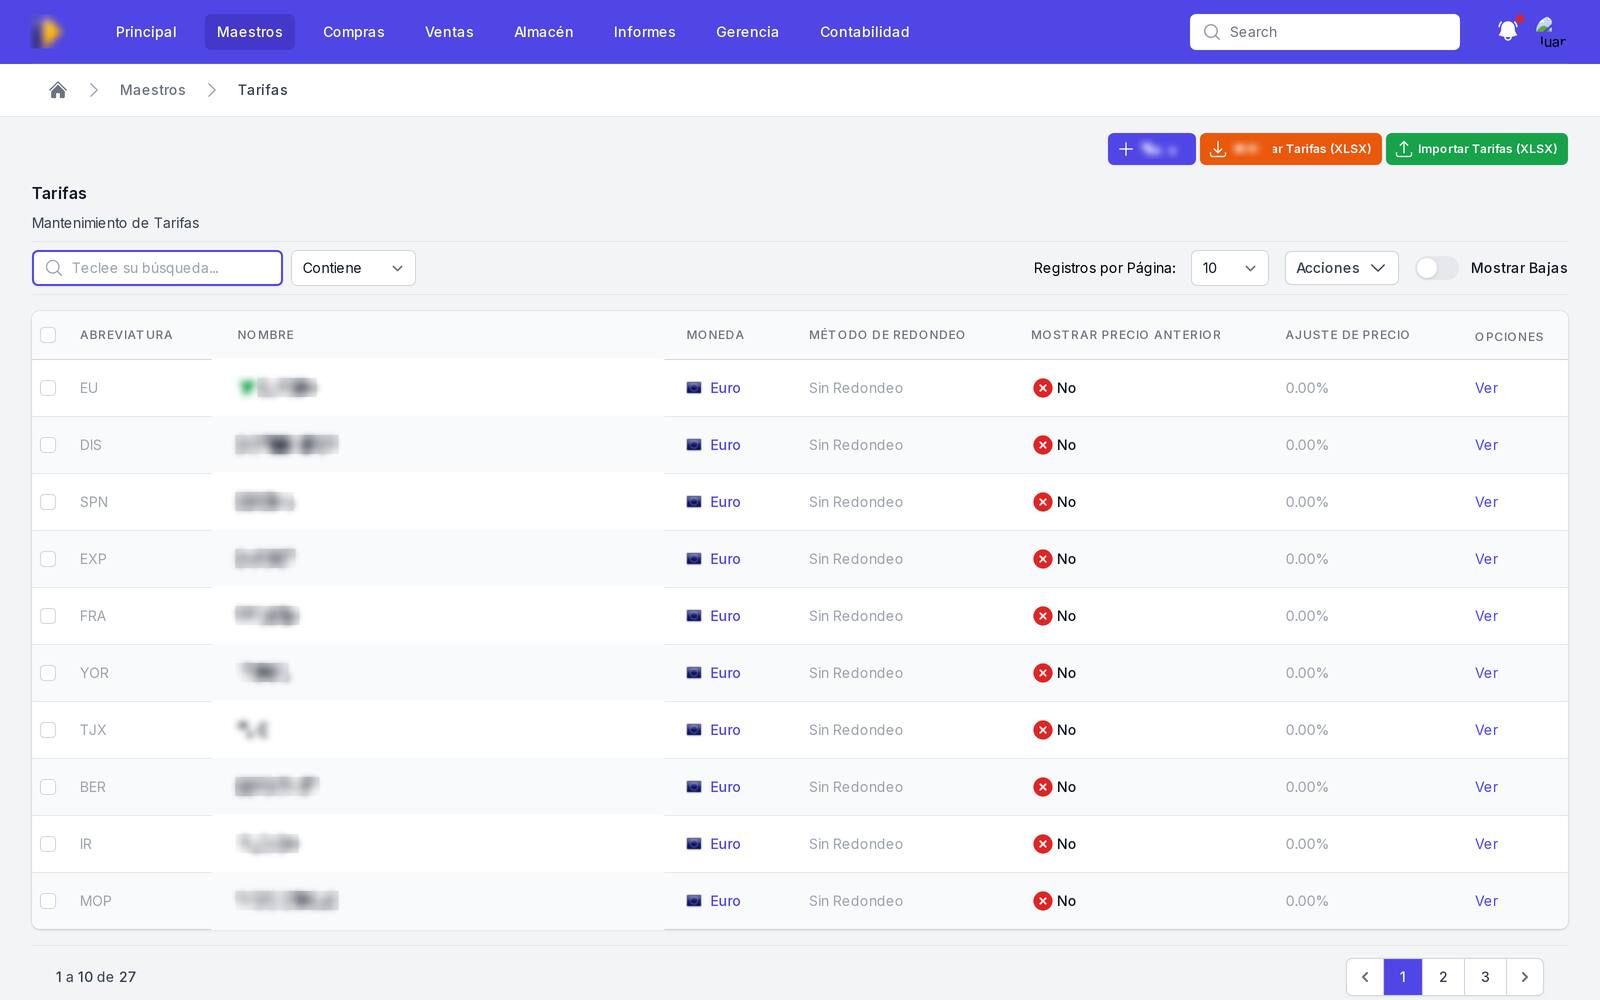This screenshot has width=1600, height=1000.
Task: Open the Almacén menu
Action: [543, 32]
